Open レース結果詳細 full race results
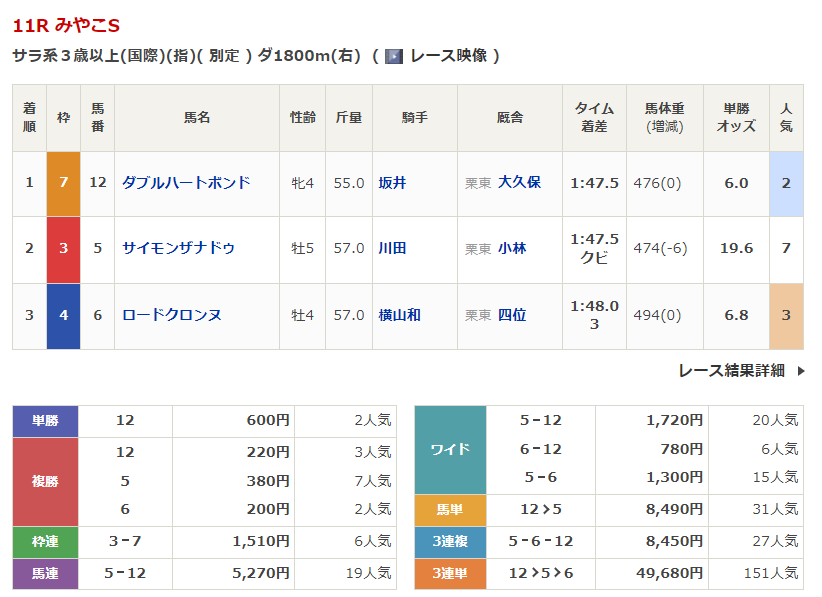The height and width of the screenshot is (597, 822). (x=731, y=371)
